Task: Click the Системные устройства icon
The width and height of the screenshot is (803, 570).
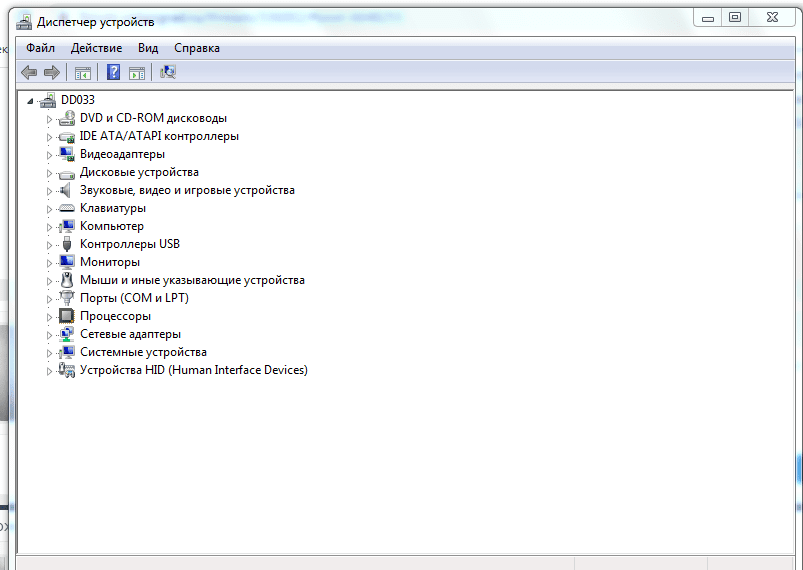Action: [x=67, y=352]
